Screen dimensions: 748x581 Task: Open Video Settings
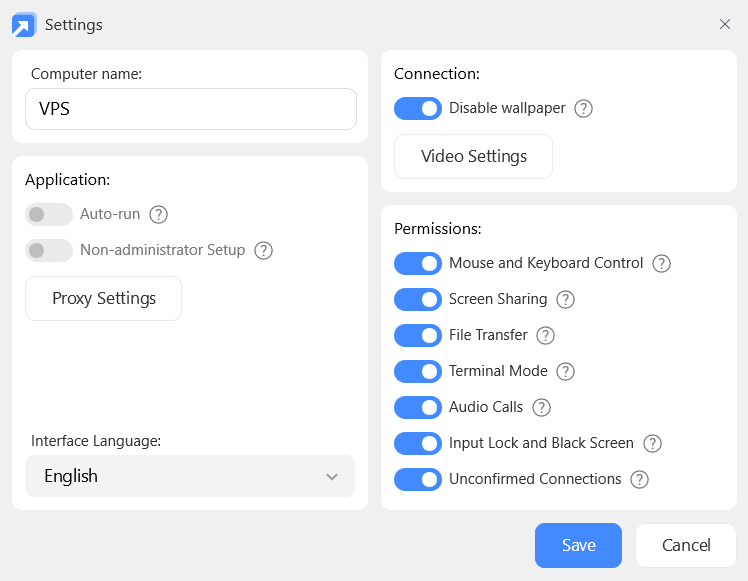pos(474,156)
